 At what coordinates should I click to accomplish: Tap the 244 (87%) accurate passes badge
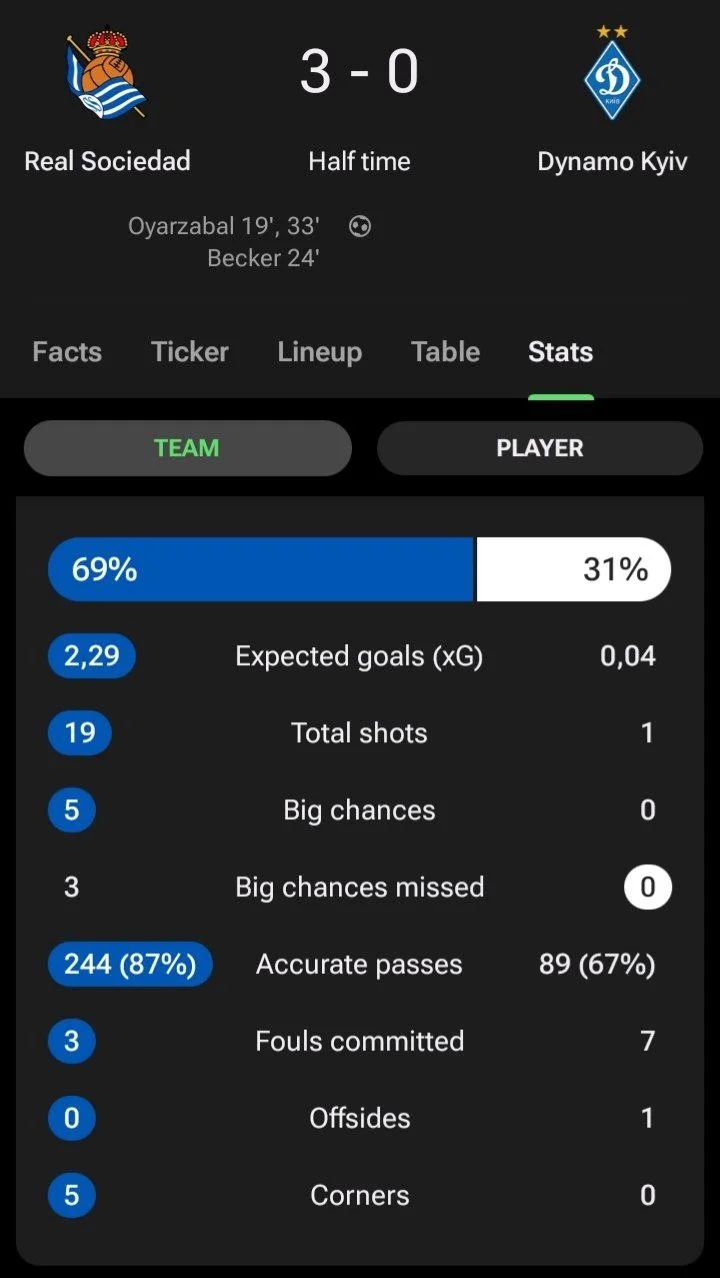click(130, 964)
